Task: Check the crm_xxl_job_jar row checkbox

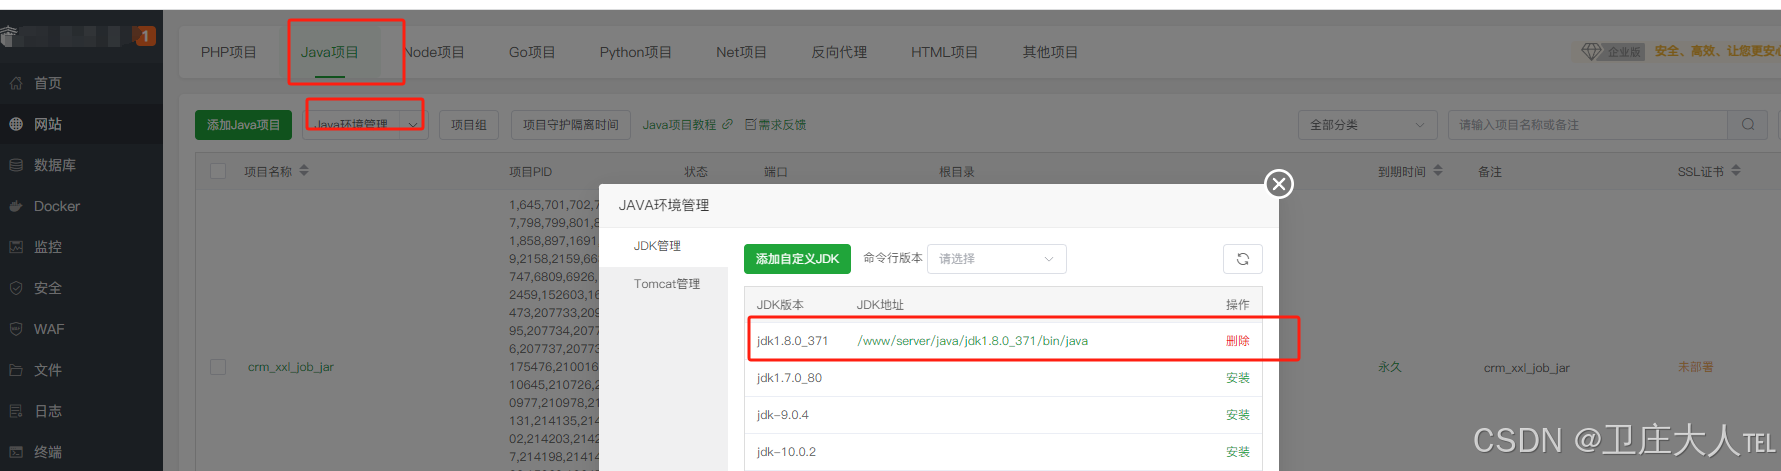Action: pyautogui.click(x=218, y=367)
